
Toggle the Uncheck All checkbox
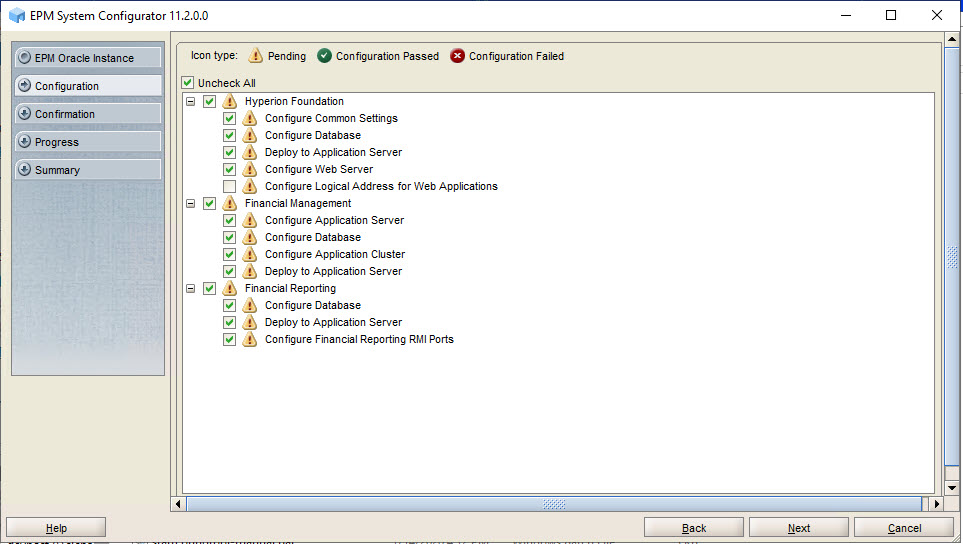pos(188,82)
